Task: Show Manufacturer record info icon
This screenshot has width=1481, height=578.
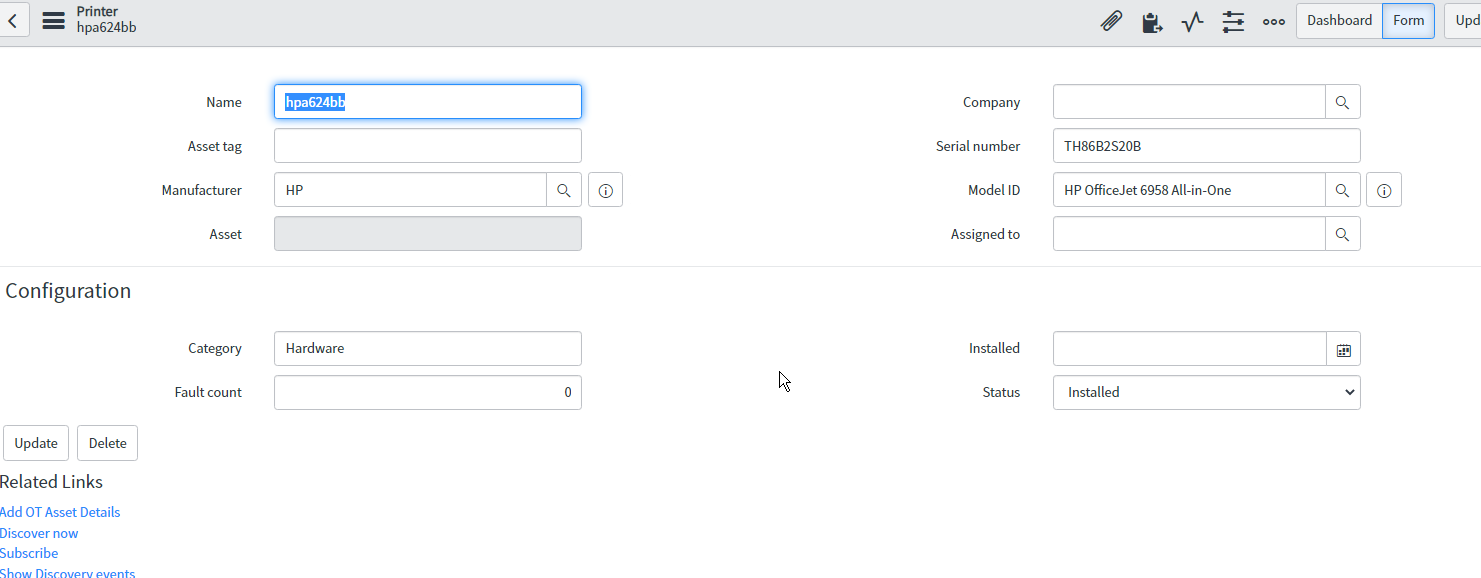Action: click(605, 190)
